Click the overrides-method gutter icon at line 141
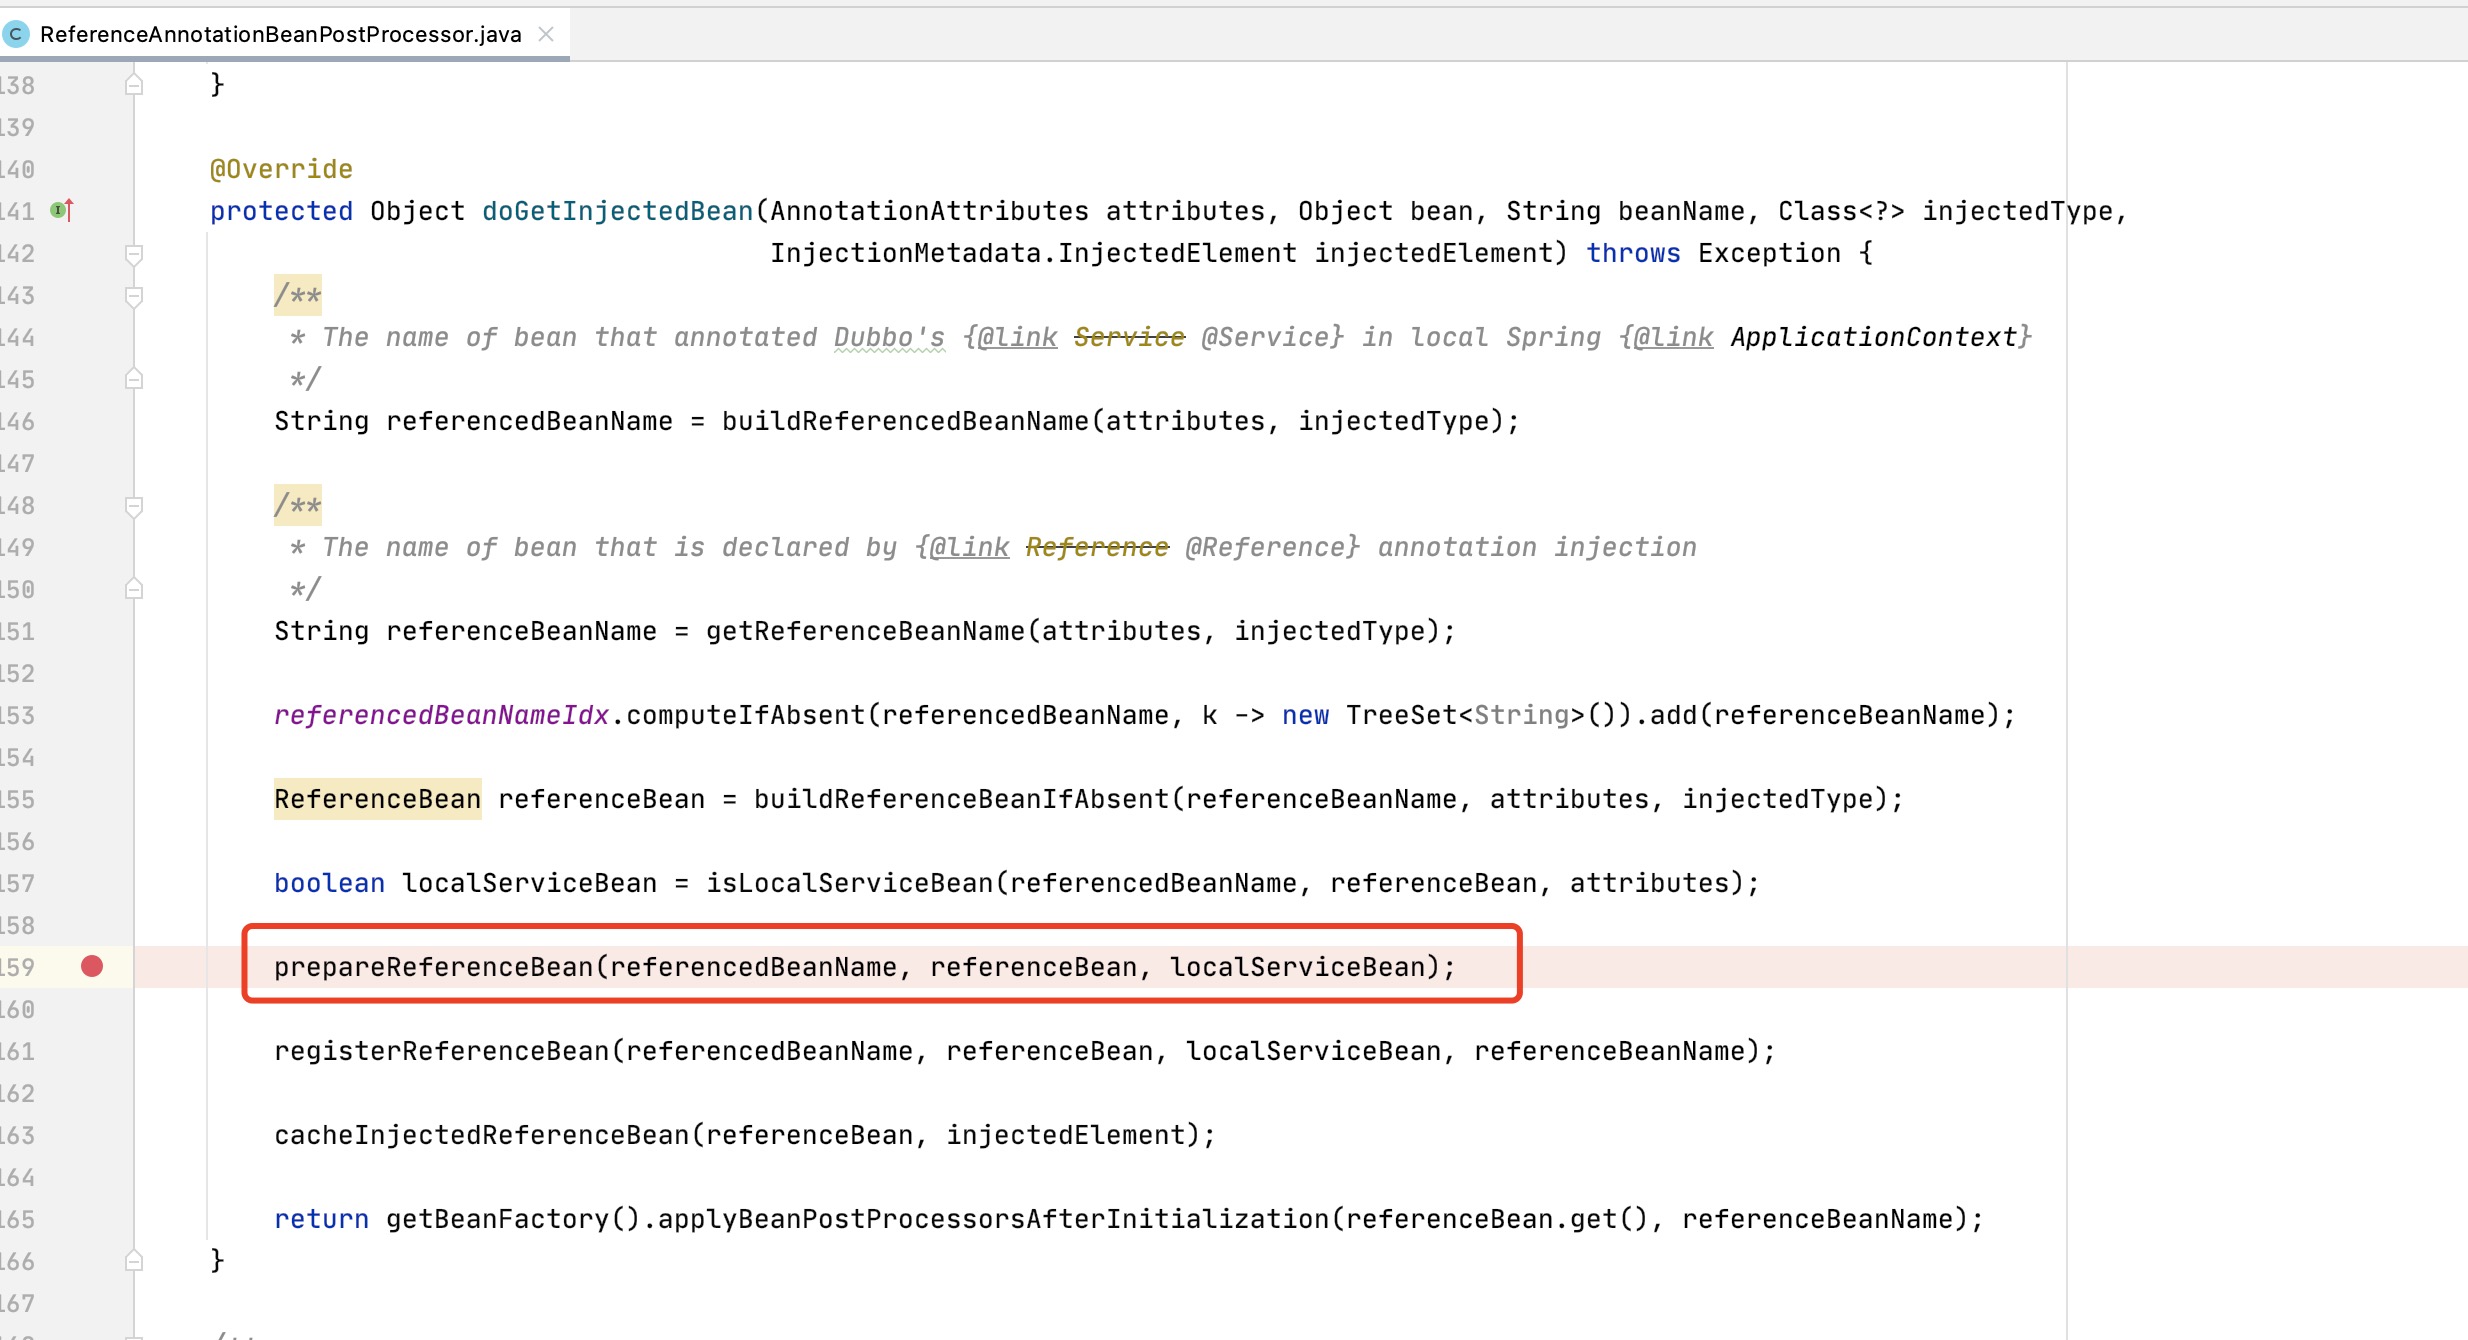Image resolution: width=2468 pixels, height=1340 pixels. (x=62, y=211)
